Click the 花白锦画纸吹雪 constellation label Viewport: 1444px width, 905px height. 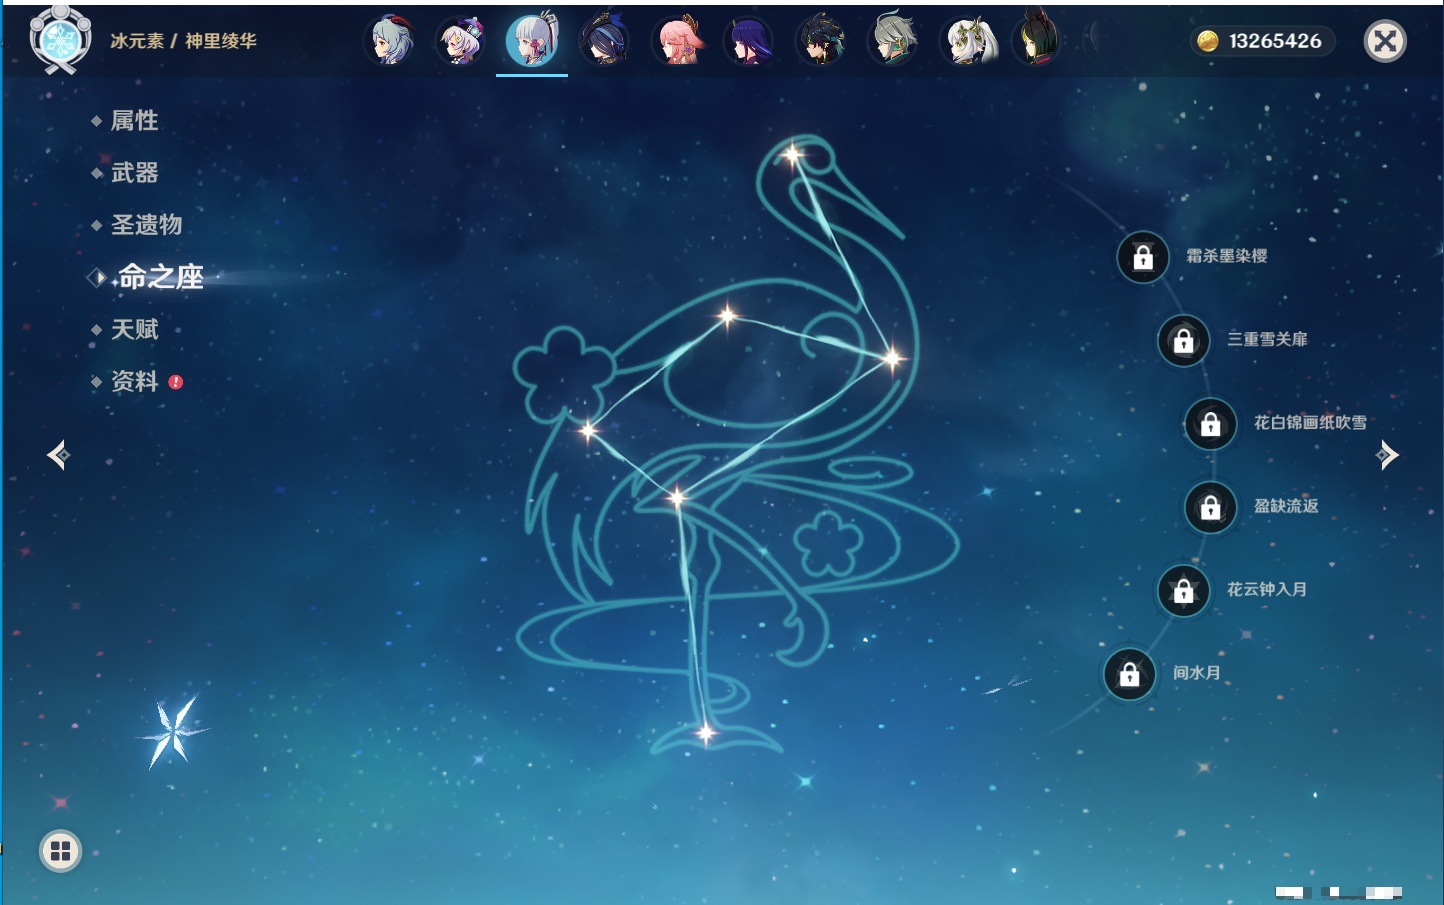click(1310, 422)
